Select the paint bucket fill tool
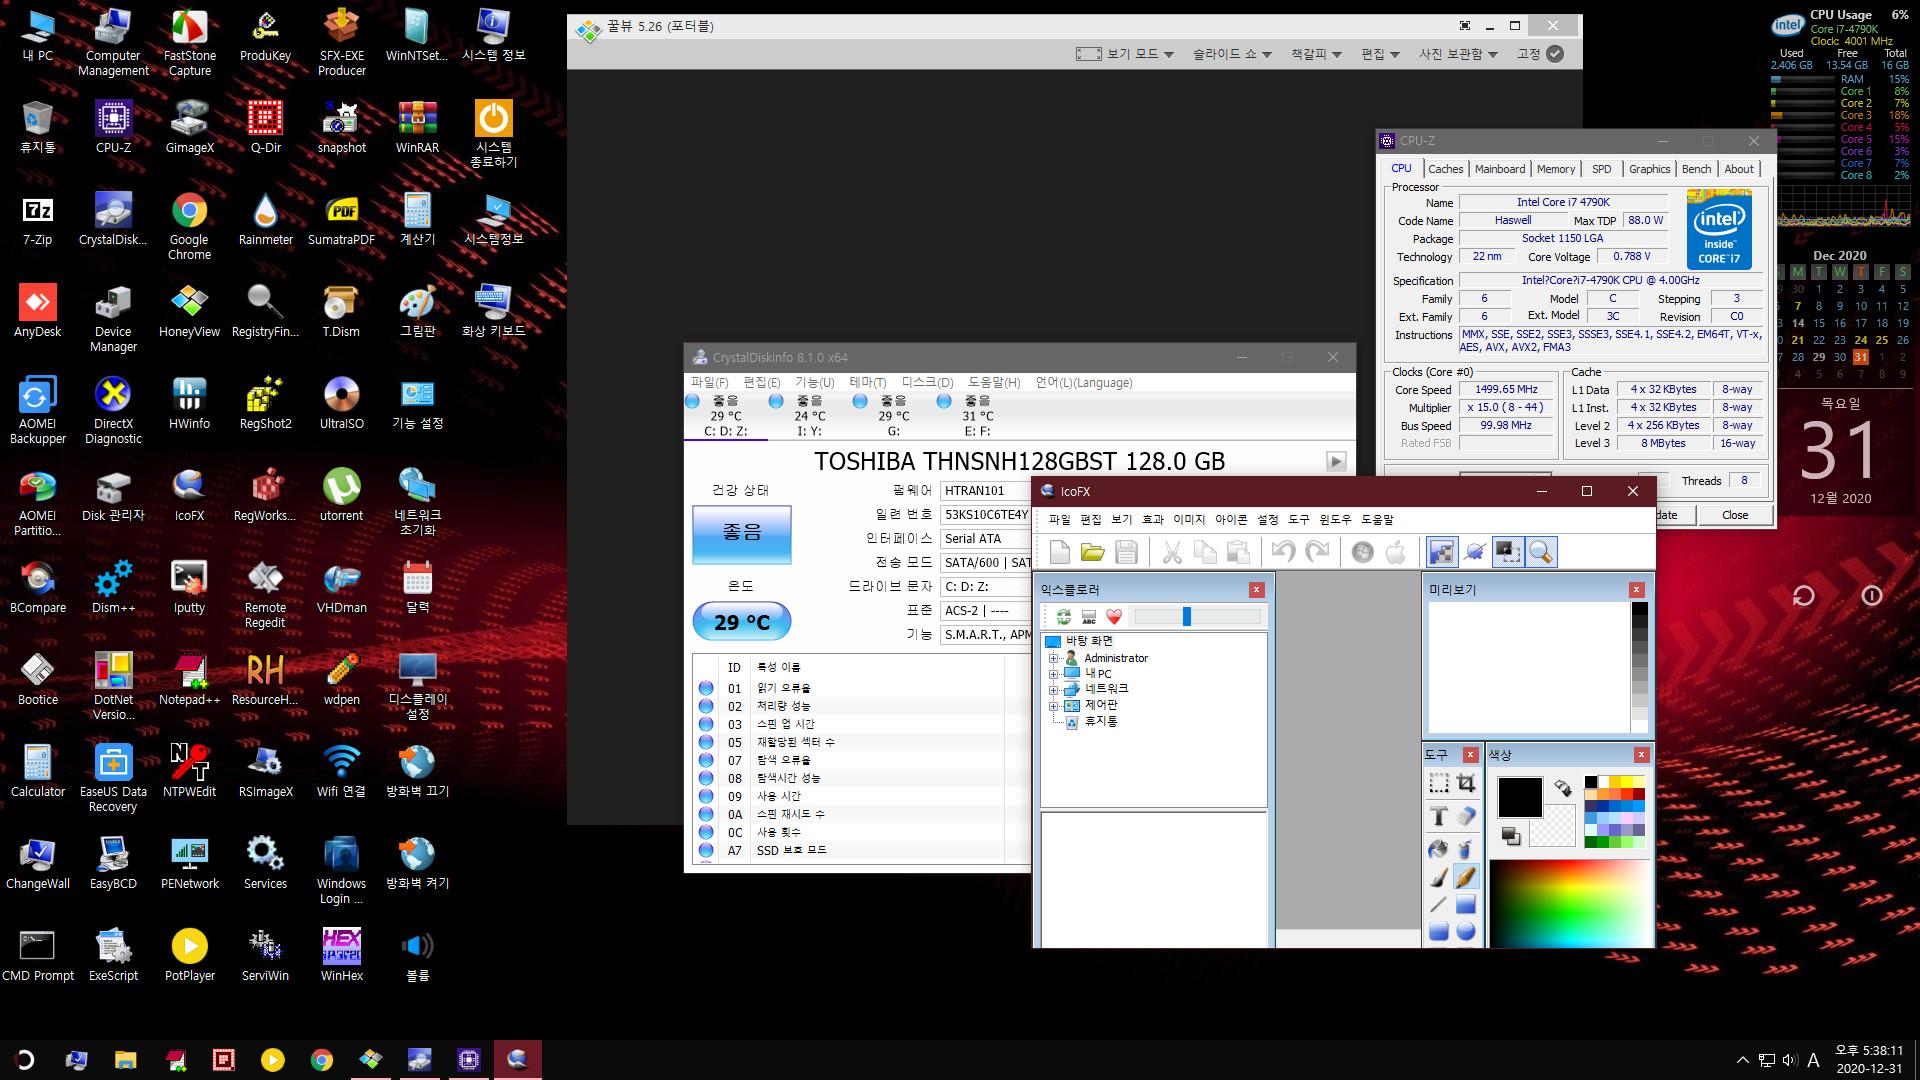Image resolution: width=1920 pixels, height=1080 pixels. point(1438,849)
